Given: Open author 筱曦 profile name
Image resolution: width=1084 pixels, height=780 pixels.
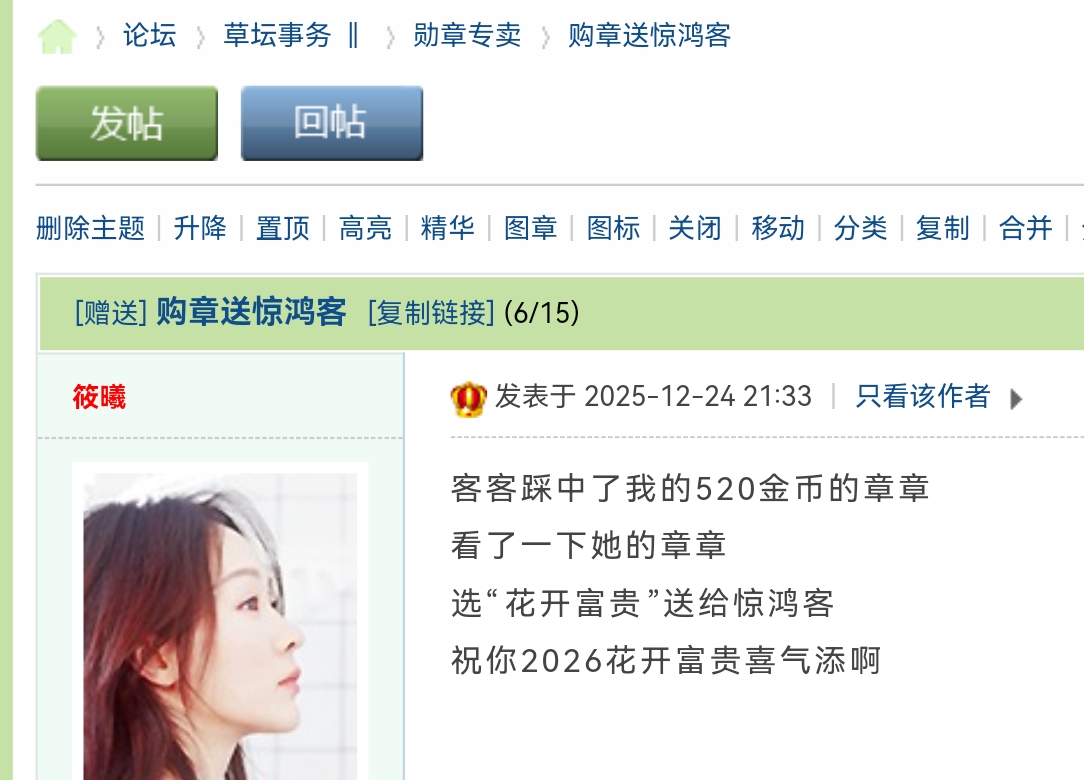Looking at the screenshot, I should click(x=99, y=397).
